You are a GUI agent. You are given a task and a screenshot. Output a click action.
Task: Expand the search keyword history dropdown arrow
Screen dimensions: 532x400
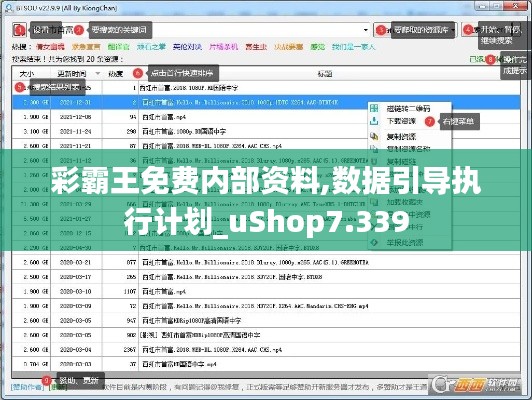pyautogui.click(x=366, y=30)
